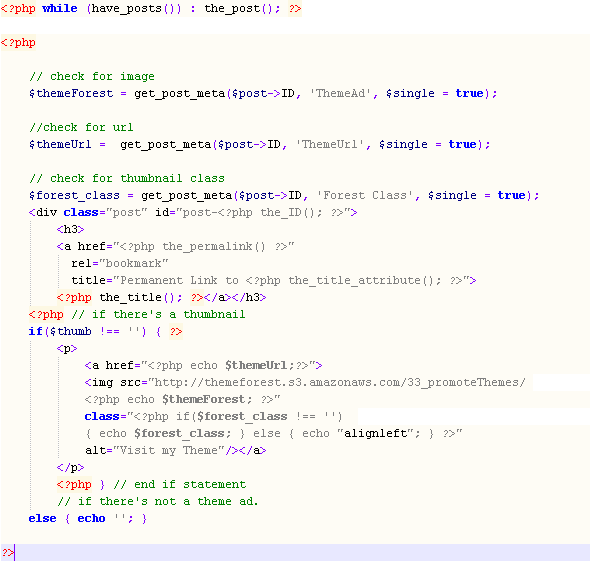Click the rel="bookmark" attribute

[120, 263]
